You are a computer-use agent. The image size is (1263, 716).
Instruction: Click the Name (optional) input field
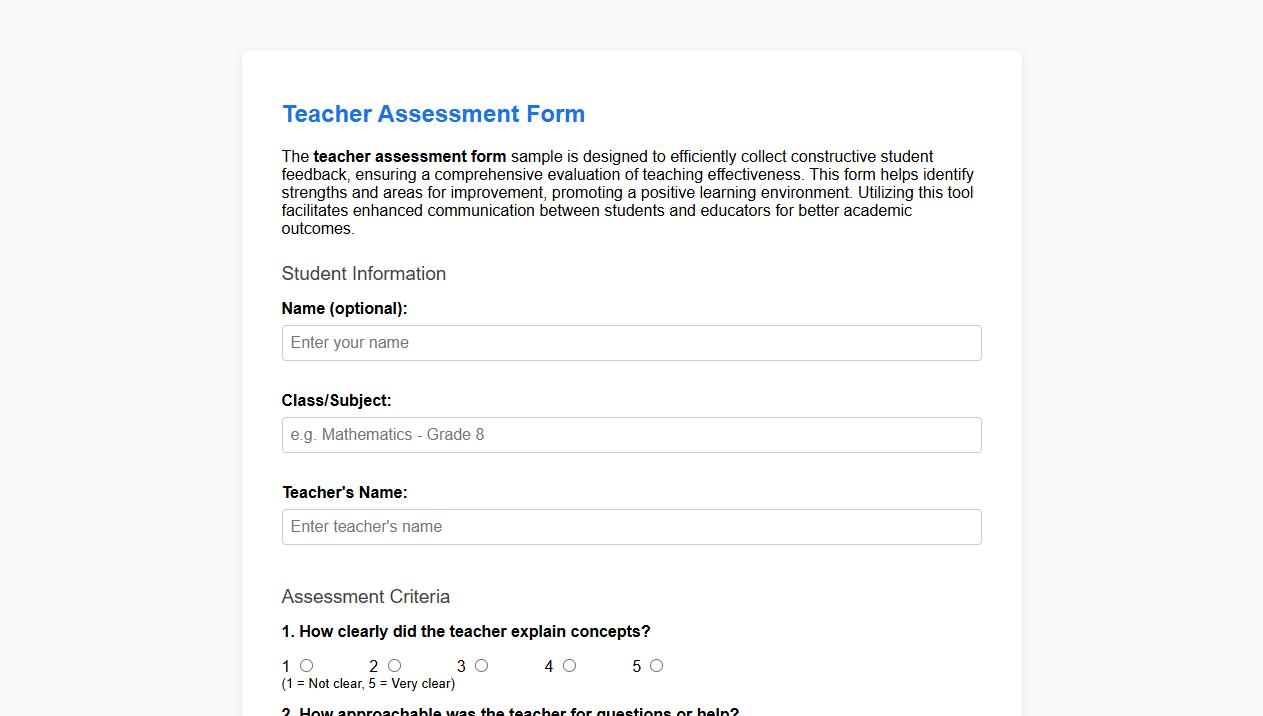click(631, 342)
